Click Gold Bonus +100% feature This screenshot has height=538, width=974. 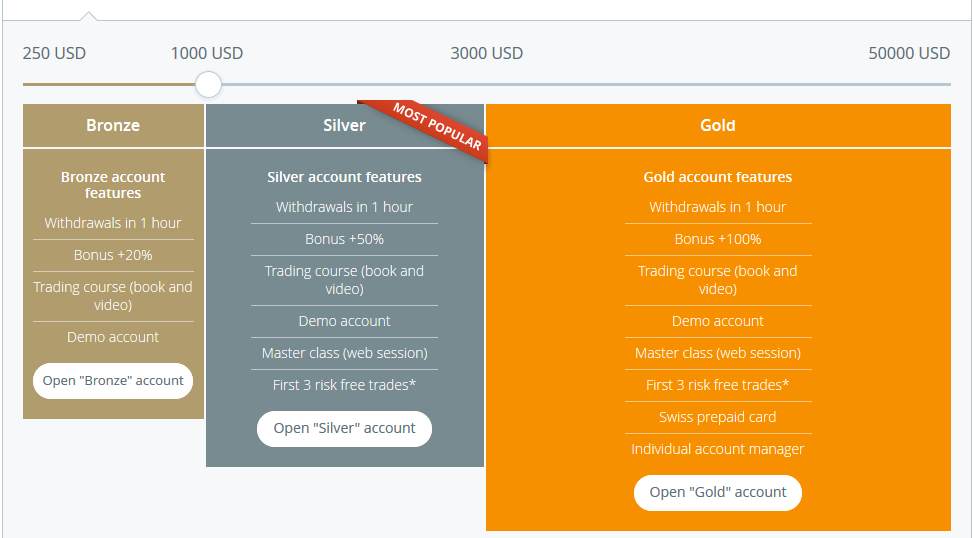click(717, 239)
